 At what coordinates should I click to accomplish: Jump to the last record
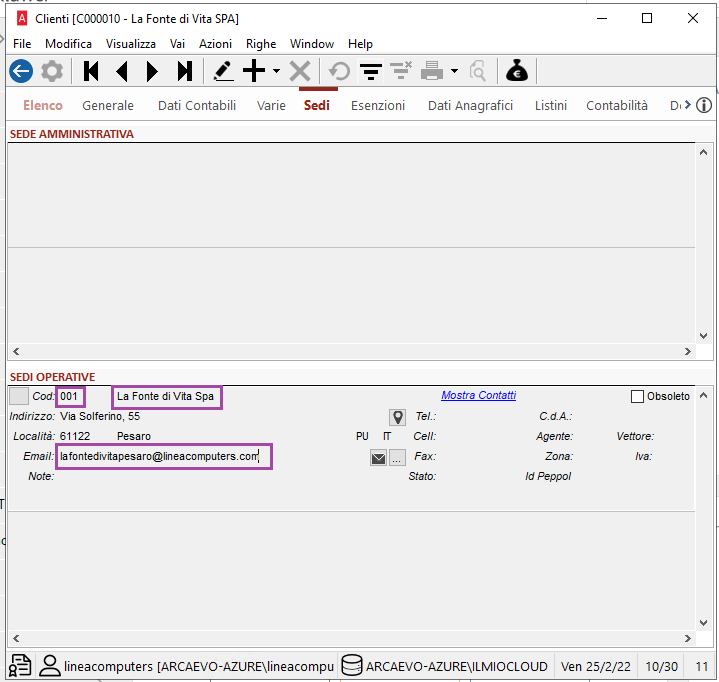[184, 71]
